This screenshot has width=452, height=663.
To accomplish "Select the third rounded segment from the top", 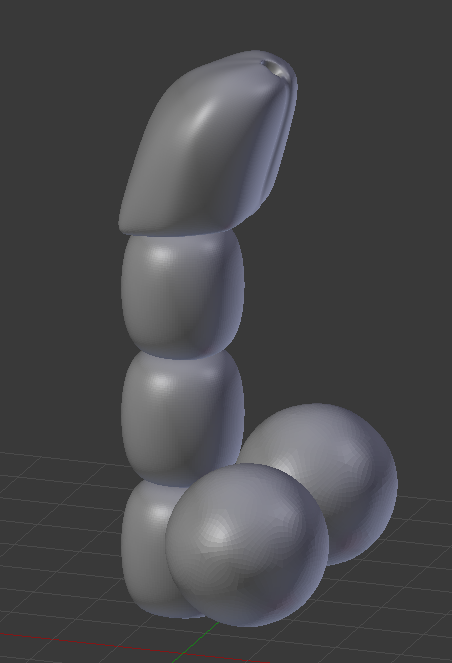I will click(183, 416).
